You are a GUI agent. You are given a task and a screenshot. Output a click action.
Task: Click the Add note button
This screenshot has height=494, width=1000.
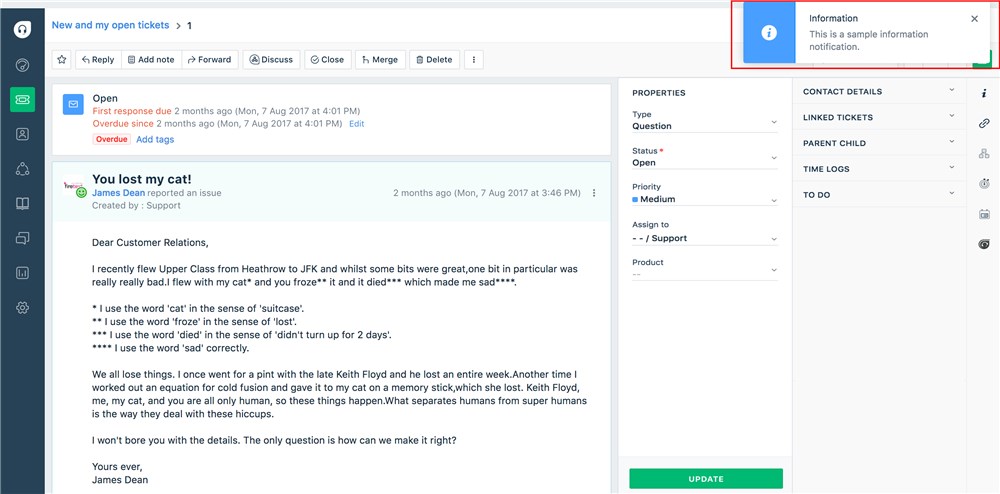(x=151, y=59)
